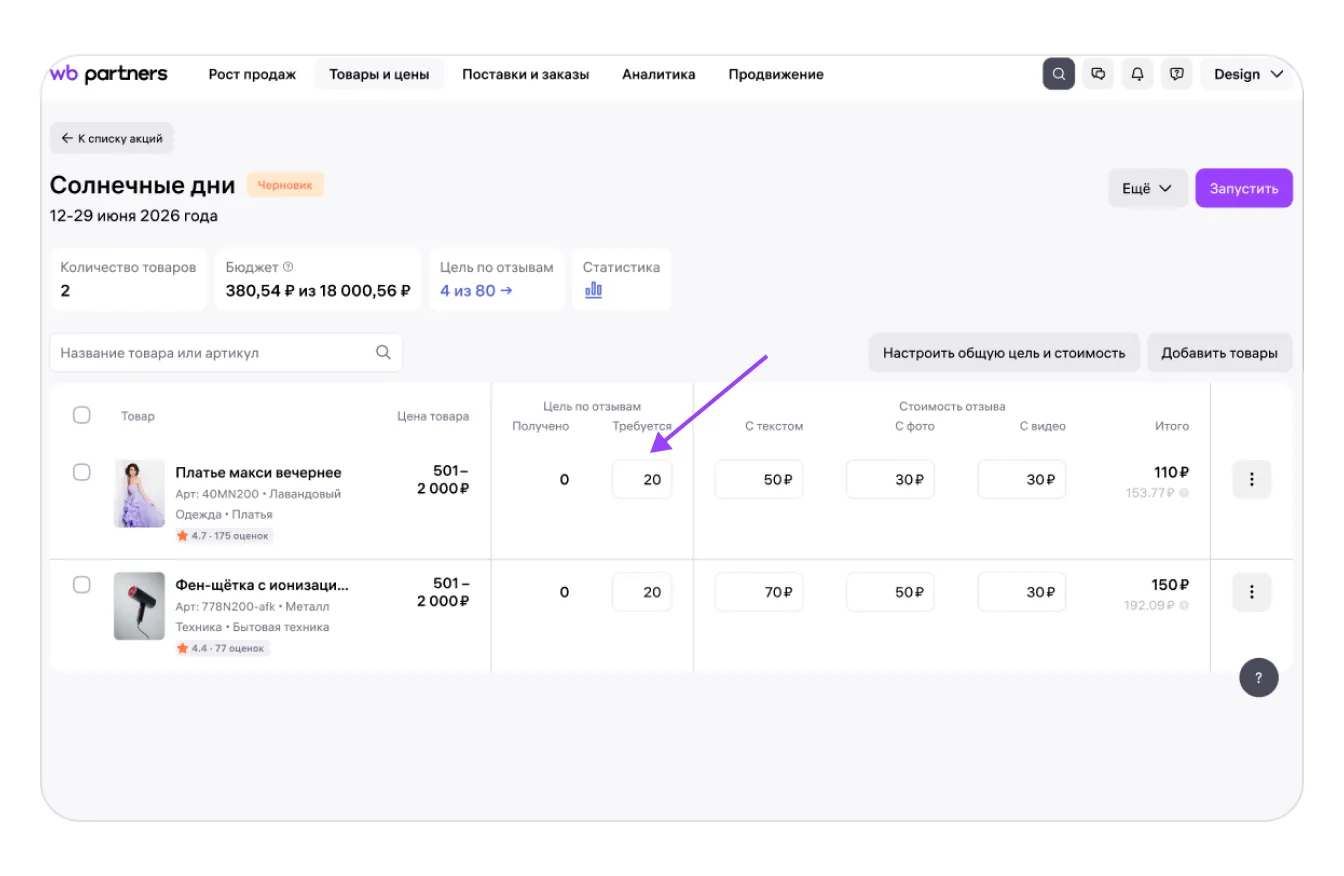Click the 70 ₽ text review price for Фен-щётка
The image size is (1344, 876).
759,592
